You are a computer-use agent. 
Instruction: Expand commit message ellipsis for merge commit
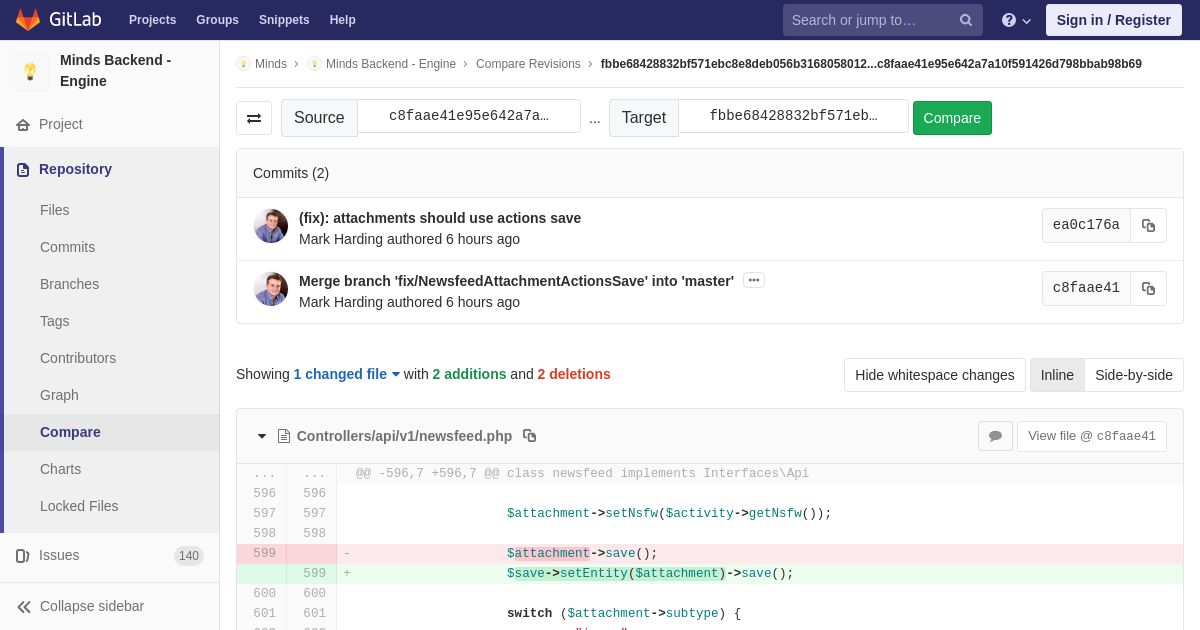point(754,281)
